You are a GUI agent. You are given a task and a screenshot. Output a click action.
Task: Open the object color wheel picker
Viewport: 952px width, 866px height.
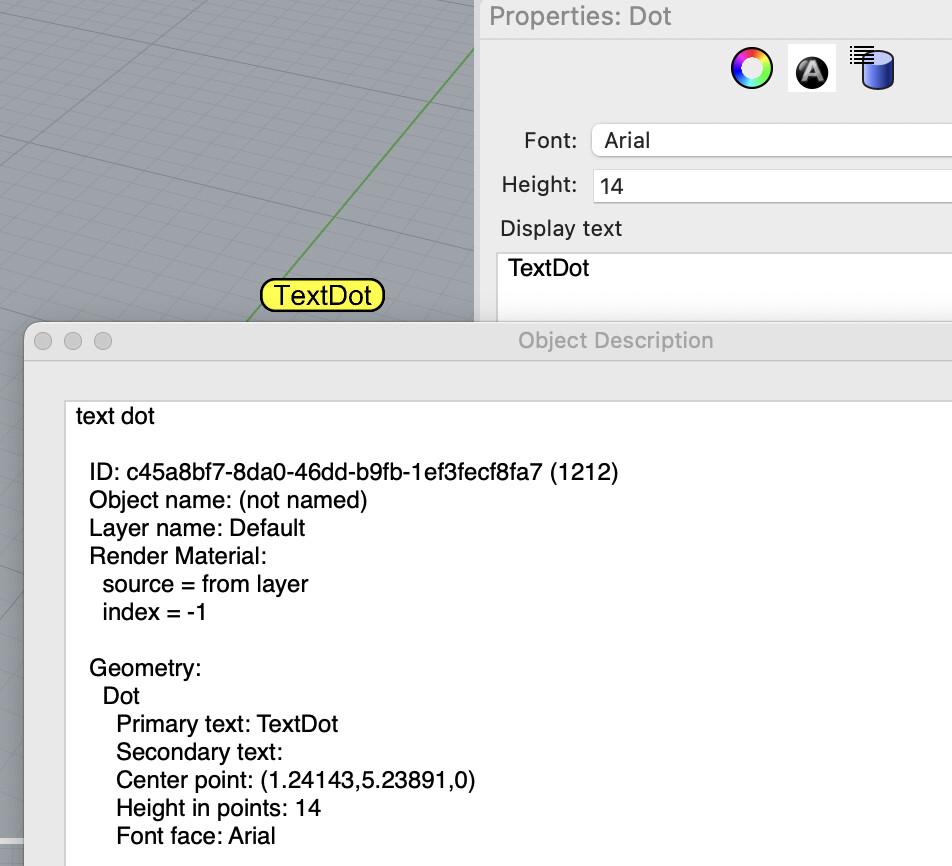coord(751,68)
